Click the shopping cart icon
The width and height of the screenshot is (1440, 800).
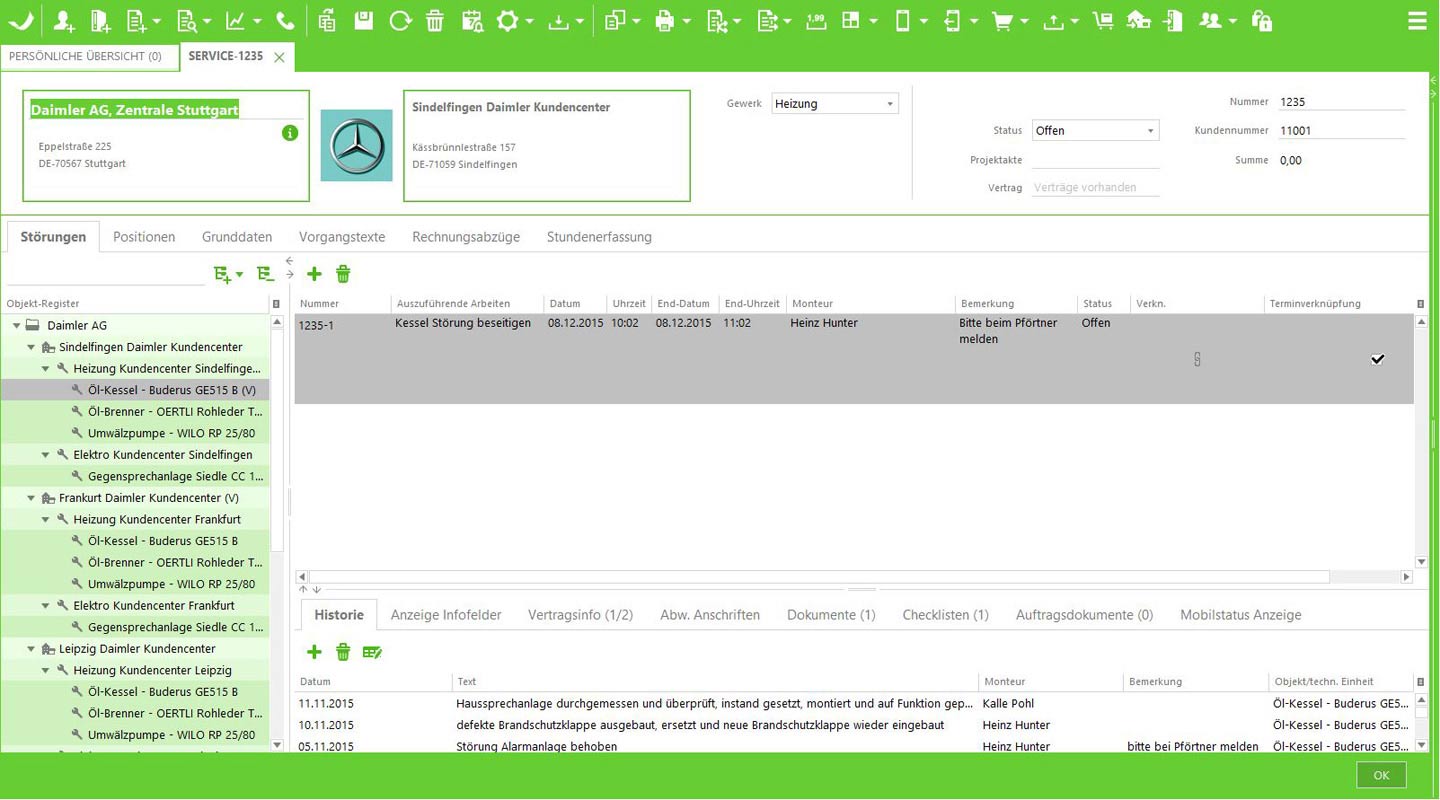click(1002, 20)
